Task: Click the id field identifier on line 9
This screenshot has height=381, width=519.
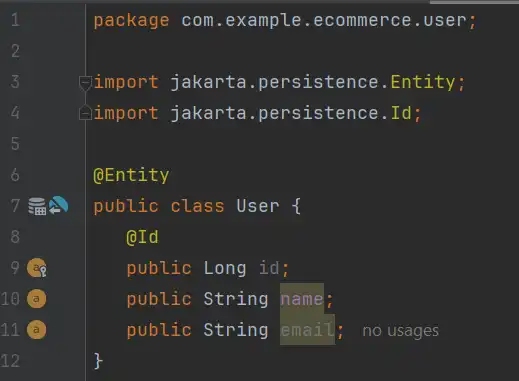Action: (269, 268)
